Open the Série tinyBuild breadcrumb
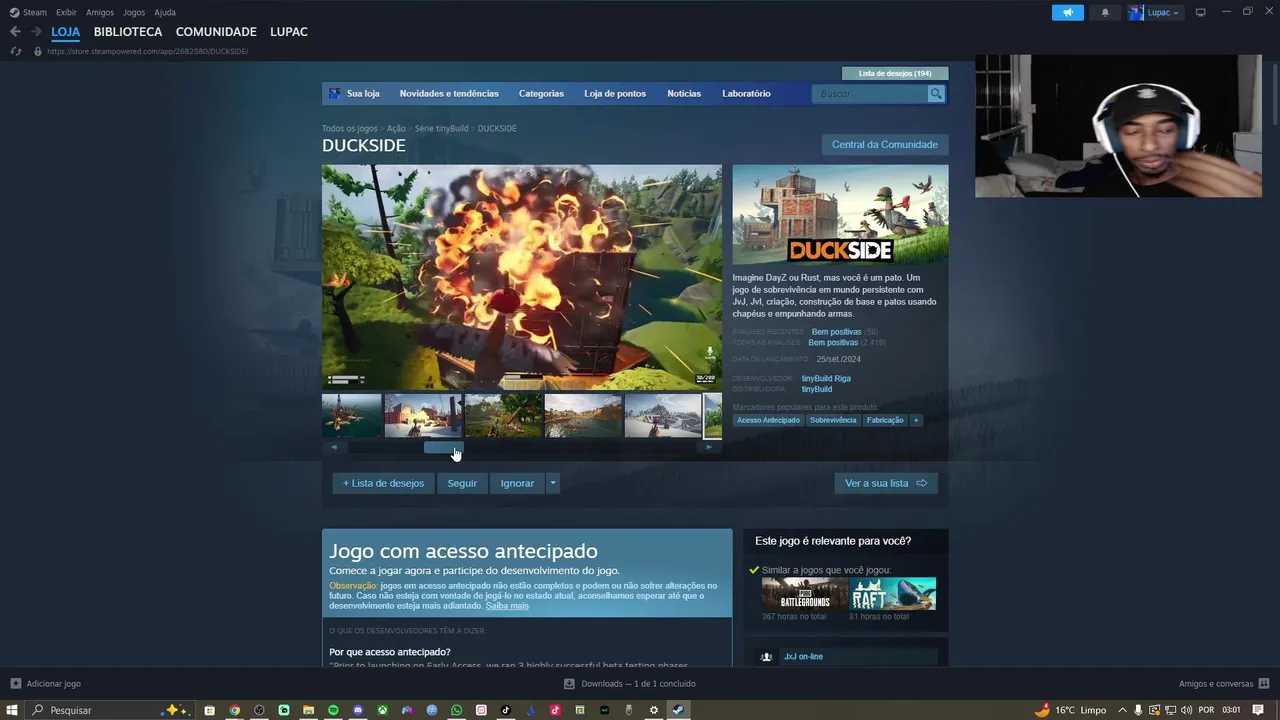This screenshot has height=720, width=1280. click(x=441, y=128)
